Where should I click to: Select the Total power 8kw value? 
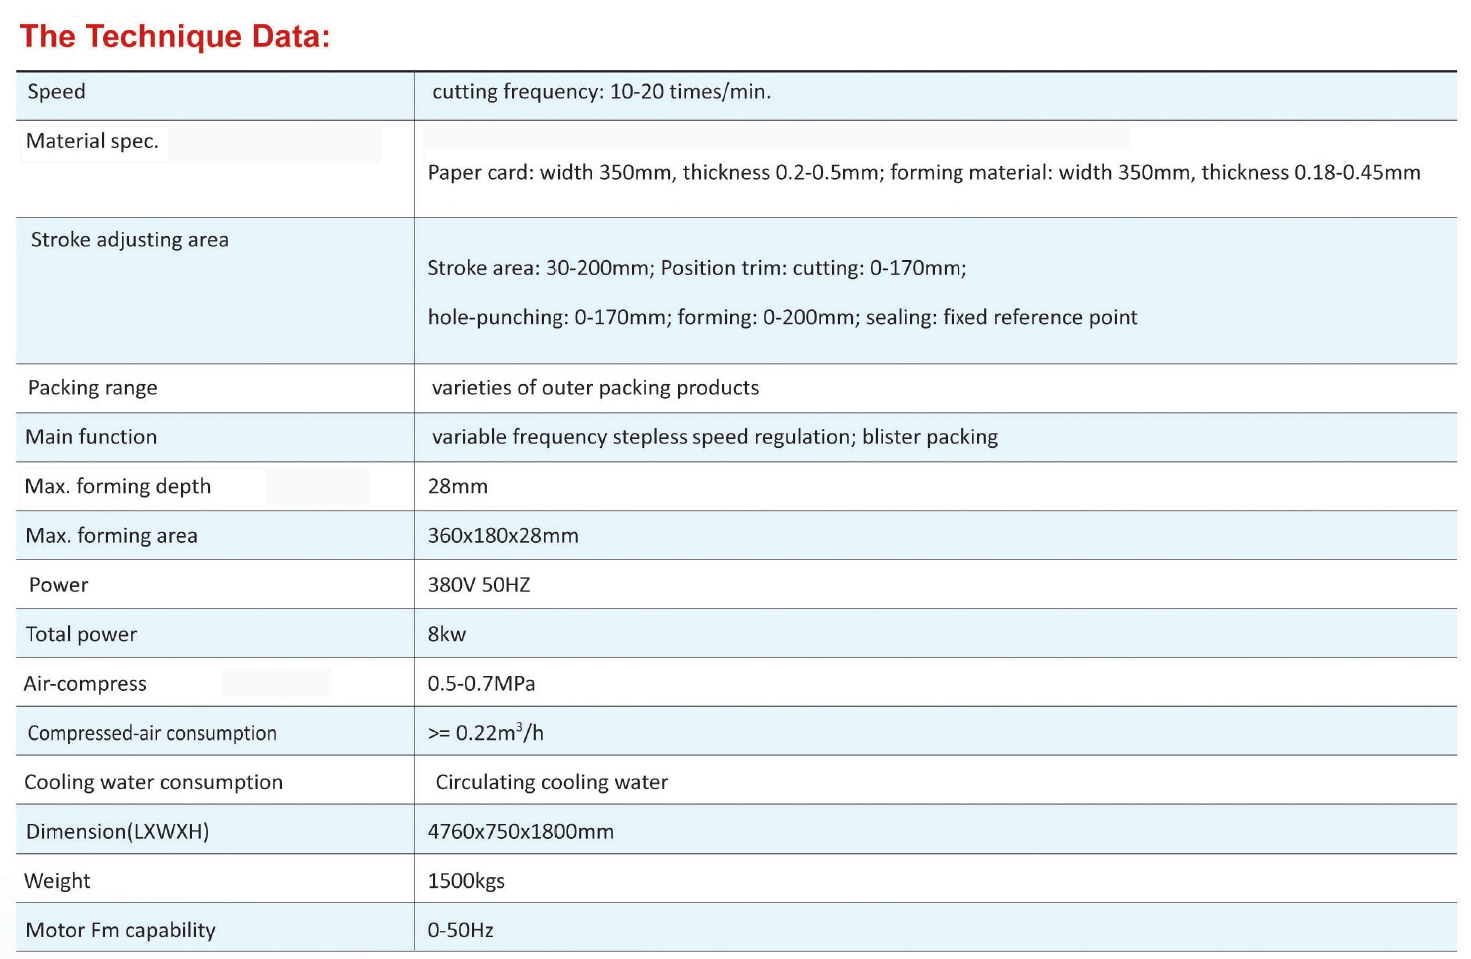pyautogui.click(x=447, y=634)
